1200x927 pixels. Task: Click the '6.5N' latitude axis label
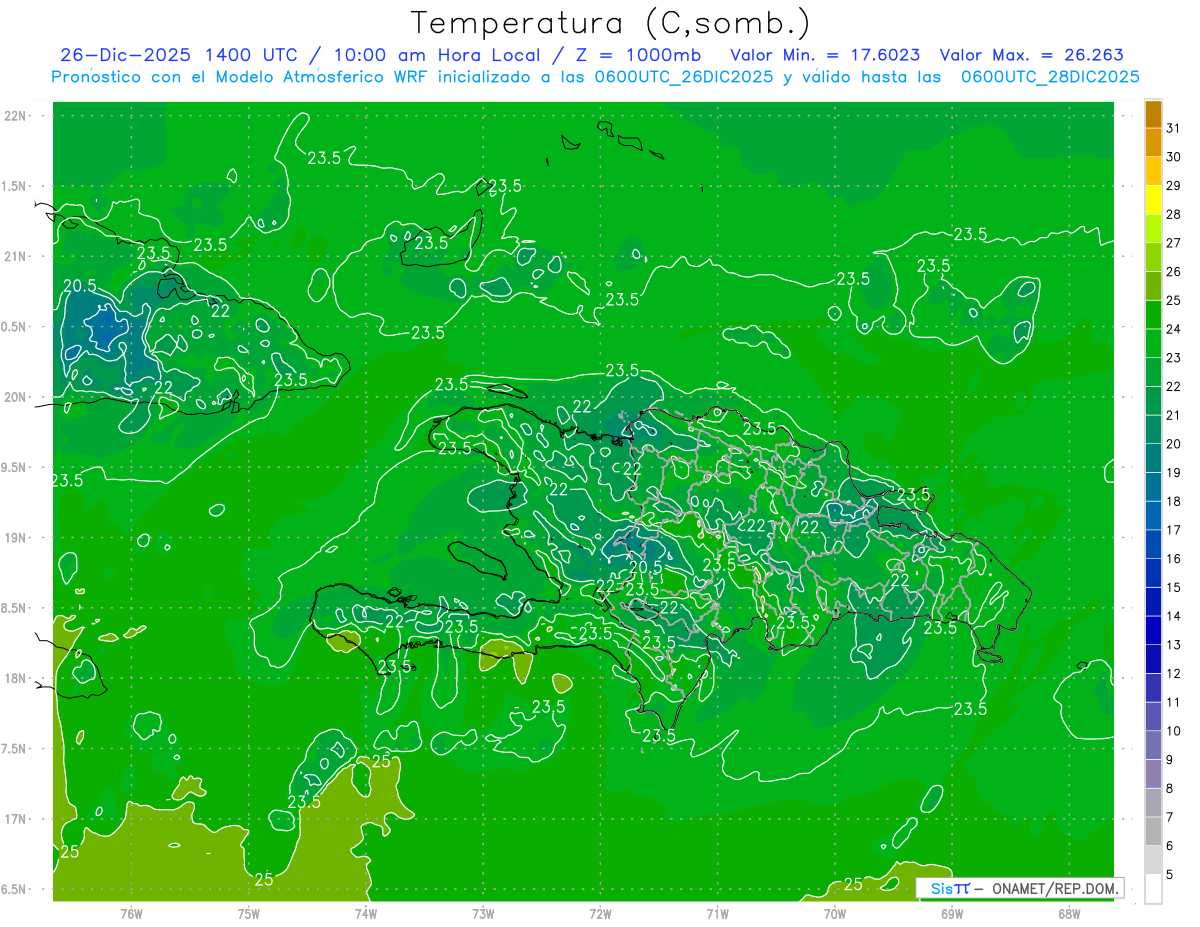[x=14, y=889]
